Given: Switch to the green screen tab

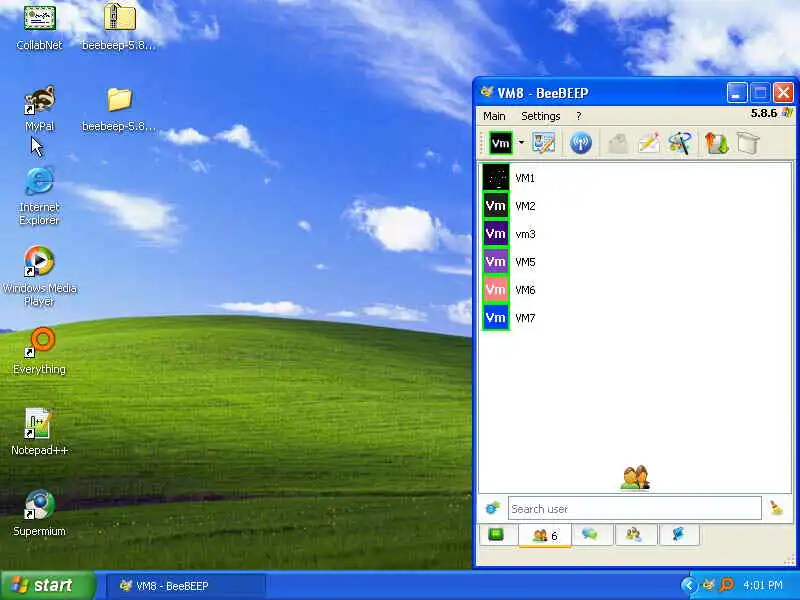Looking at the screenshot, I should (496, 535).
